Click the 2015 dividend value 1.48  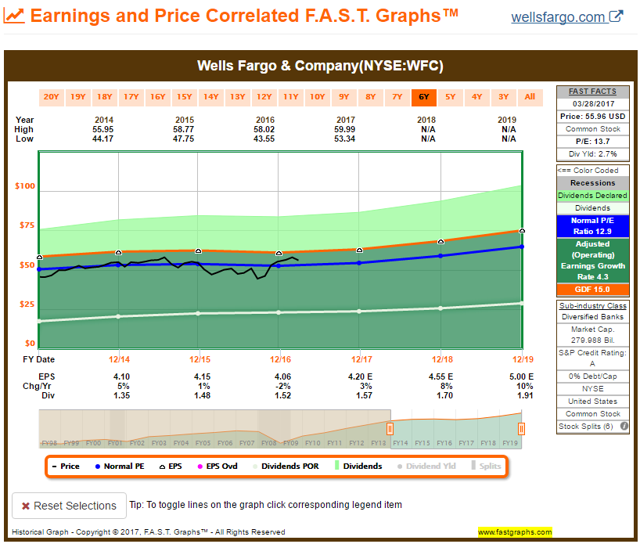202,395
